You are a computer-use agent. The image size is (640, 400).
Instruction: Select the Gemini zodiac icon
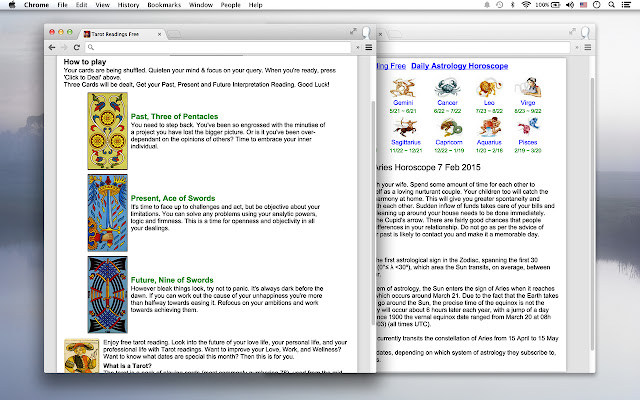coord(402,87)
